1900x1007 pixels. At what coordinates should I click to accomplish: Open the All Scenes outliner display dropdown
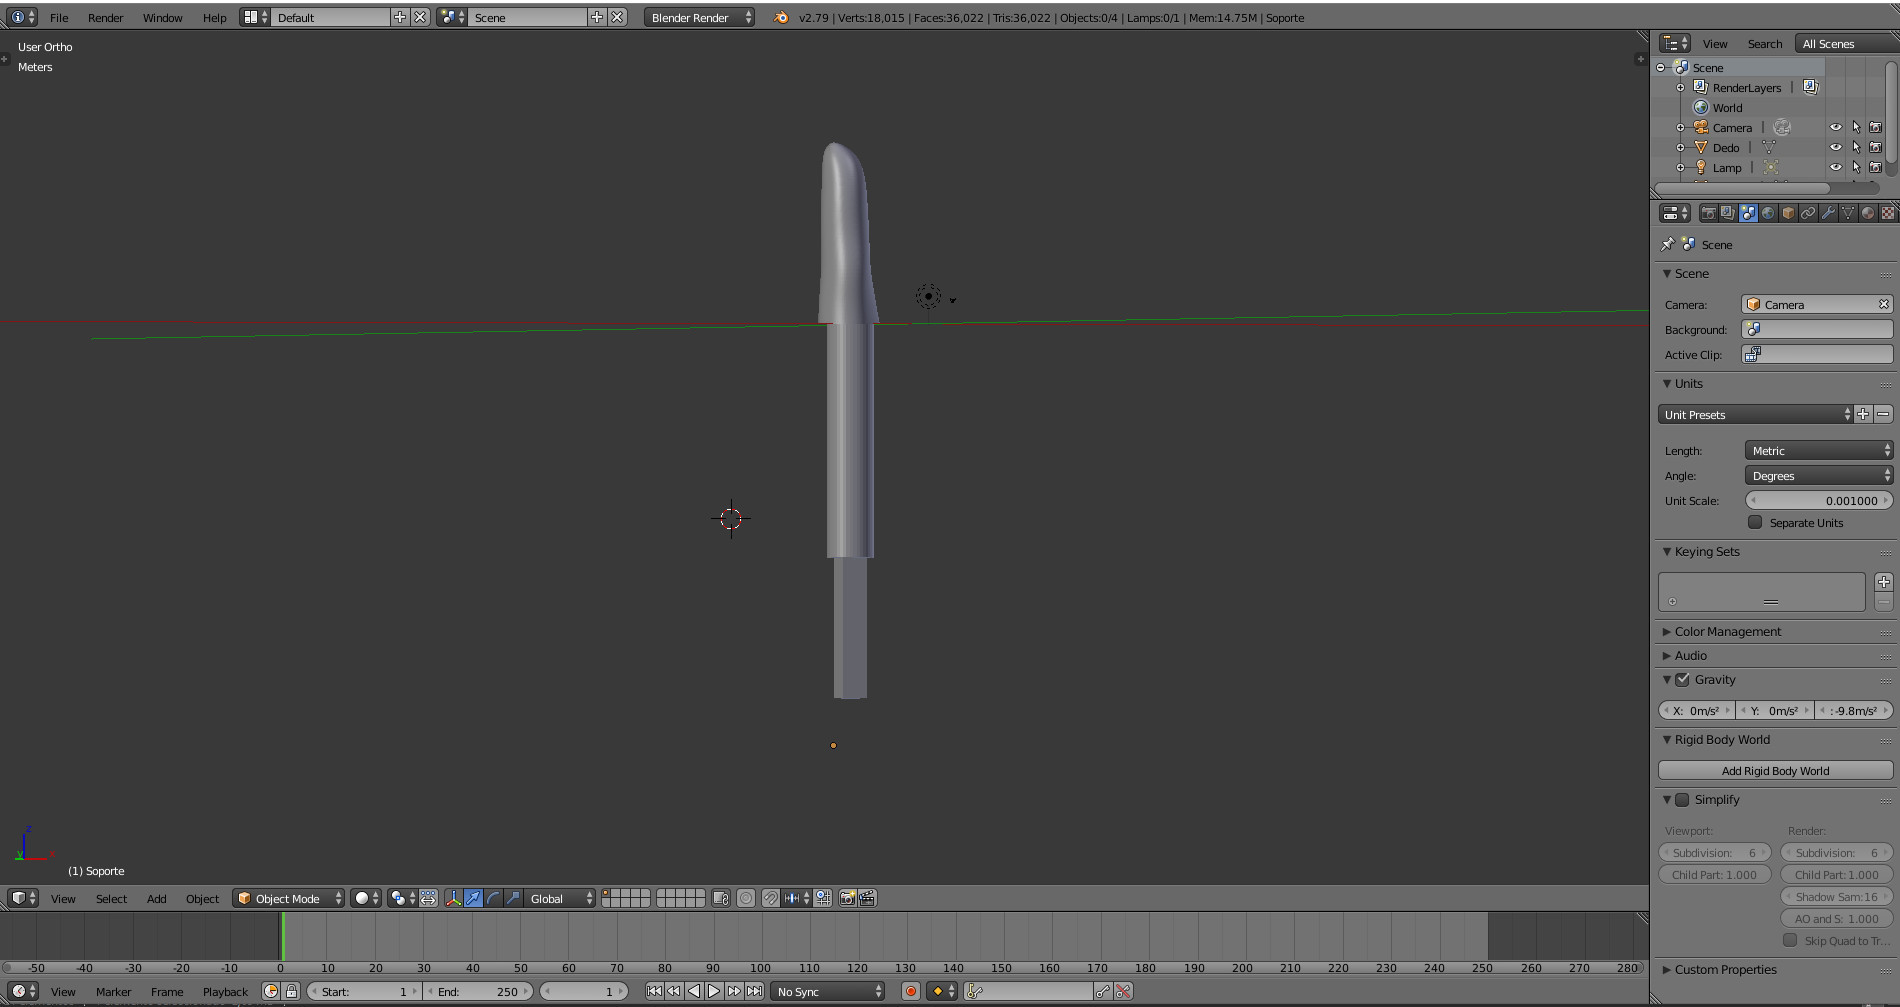pos(1847,43)
